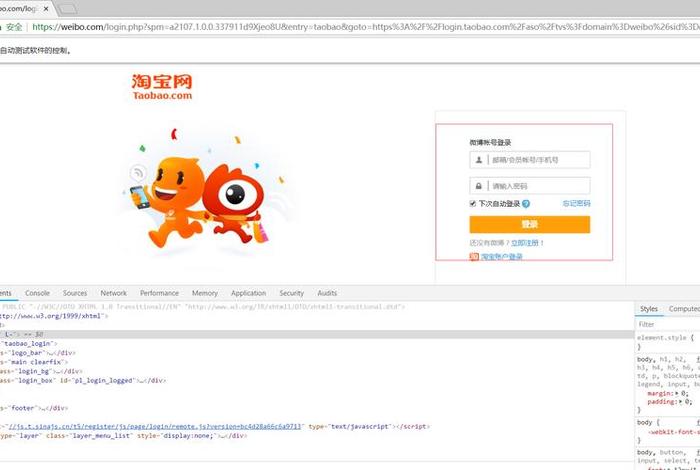This screenshot has width=700, height=470.
Task: Click the Filter box in Styles pane
Action: point(665,324)
